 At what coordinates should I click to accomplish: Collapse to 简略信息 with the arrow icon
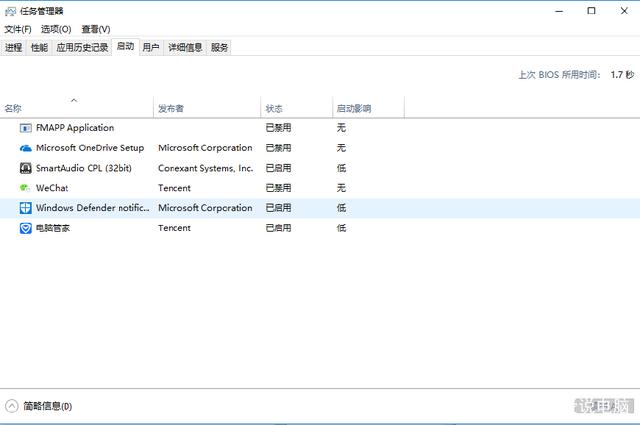(x=12, y=406)
